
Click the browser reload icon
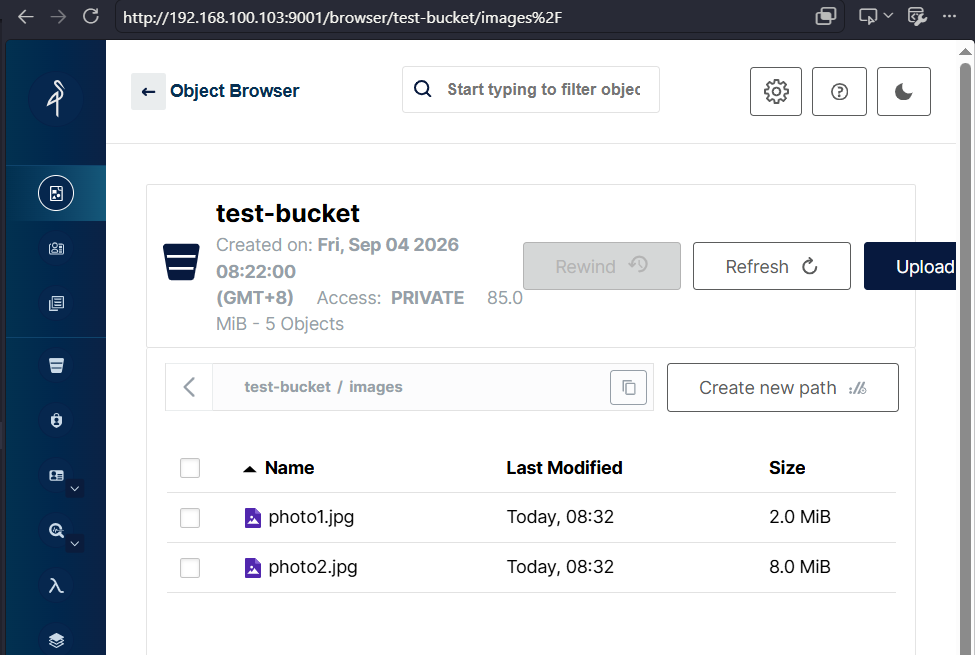tap(91, 17)
